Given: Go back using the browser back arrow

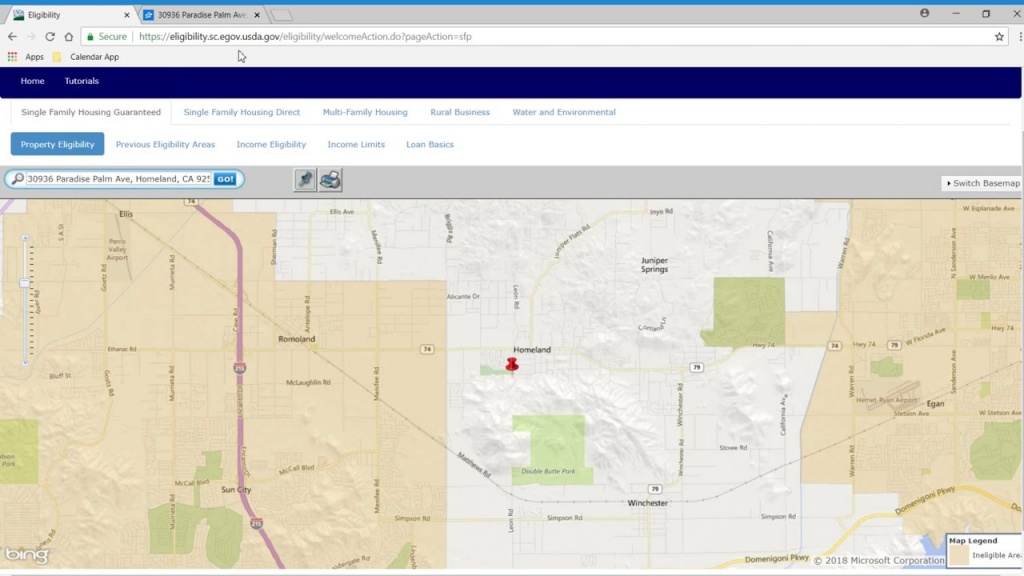Looking at the screenshot, I should pyautogui.click(x=12, y=37).
